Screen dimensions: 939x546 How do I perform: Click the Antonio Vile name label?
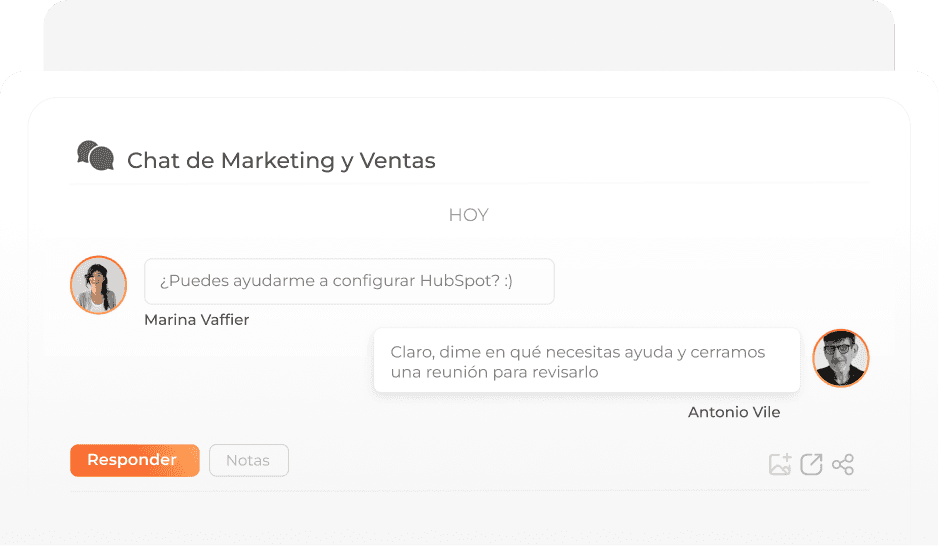tap(734, 412)
